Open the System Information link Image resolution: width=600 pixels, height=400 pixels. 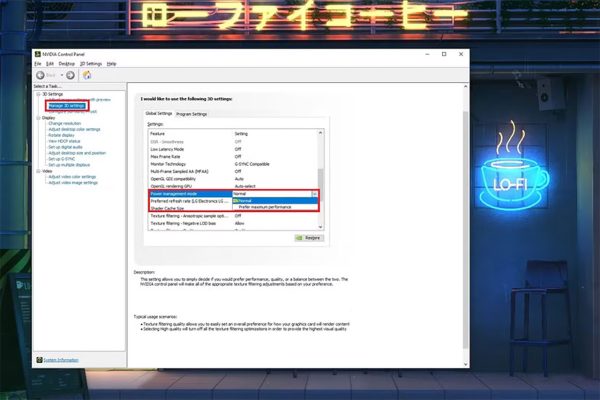coord(60,359)
